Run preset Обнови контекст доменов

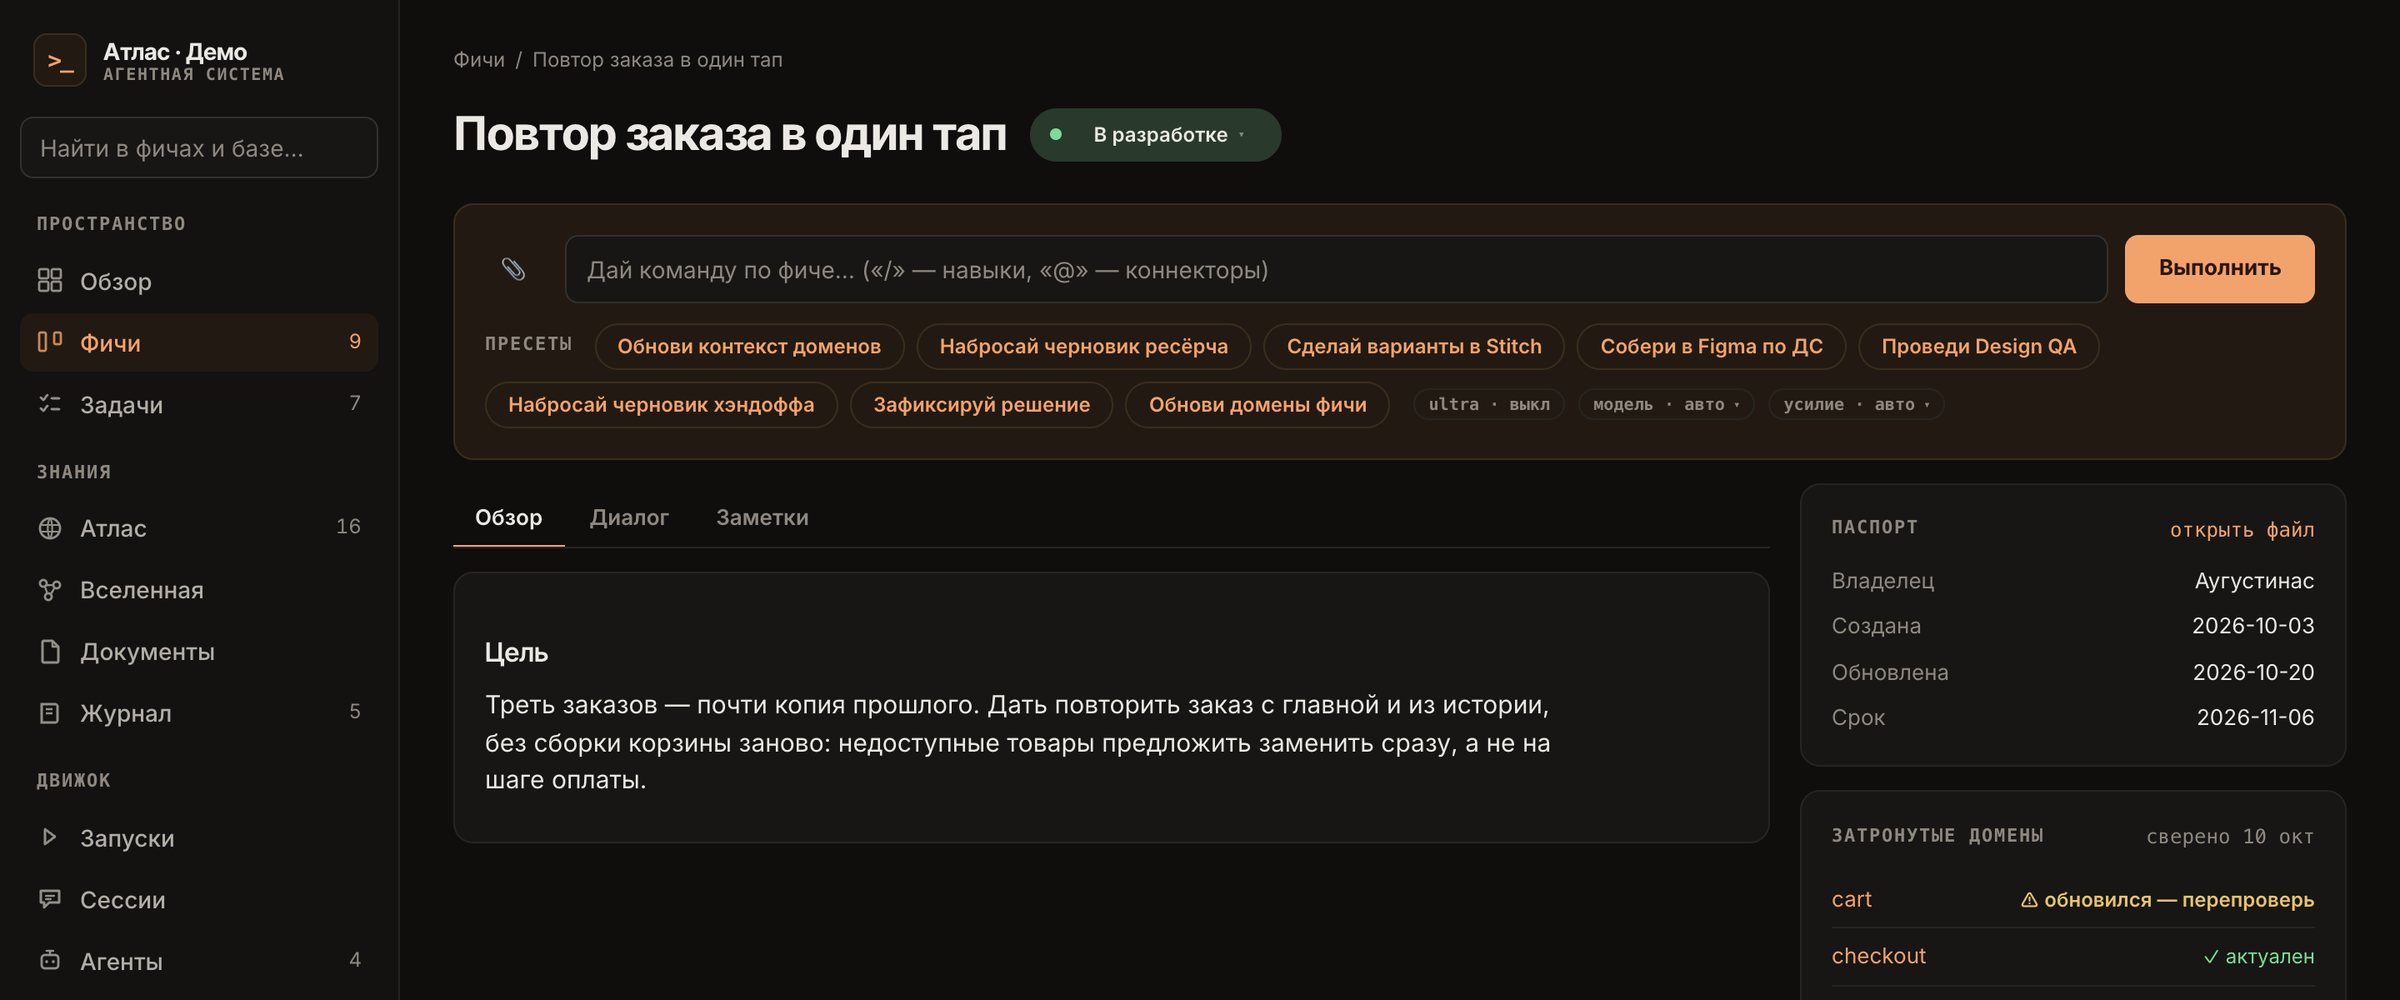click(x=749, y=346)
